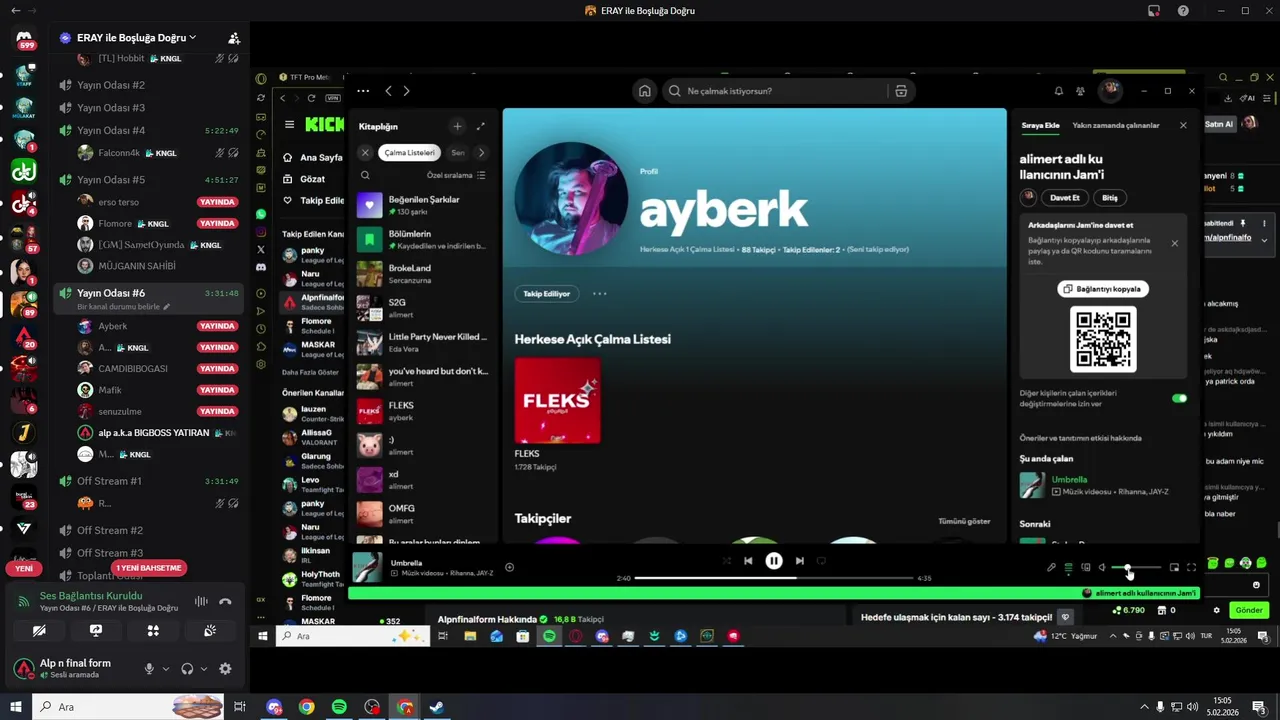Open Ana Sayfa in Kick sidebar
The image size is (1280, 720).
pyautogui.click(x=312, y=158)
